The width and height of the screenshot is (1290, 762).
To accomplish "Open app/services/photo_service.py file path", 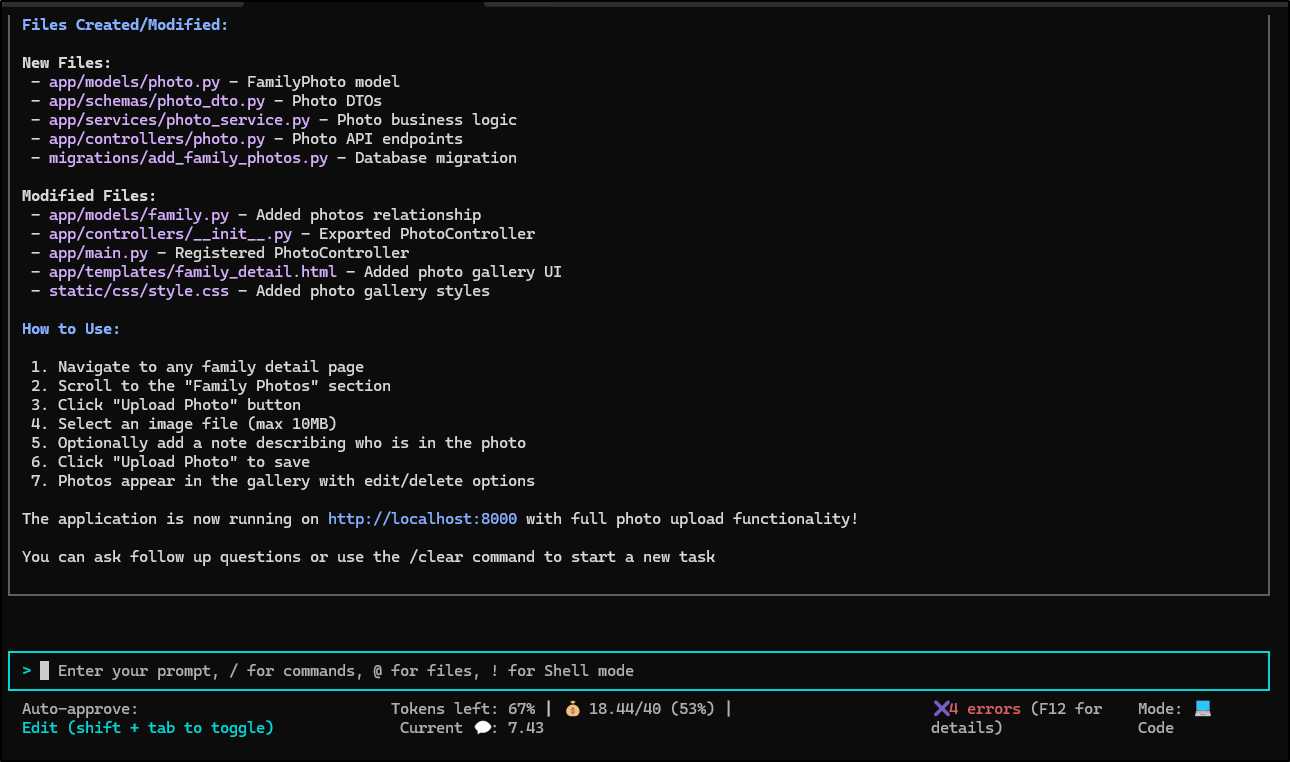I will (179, 120).
